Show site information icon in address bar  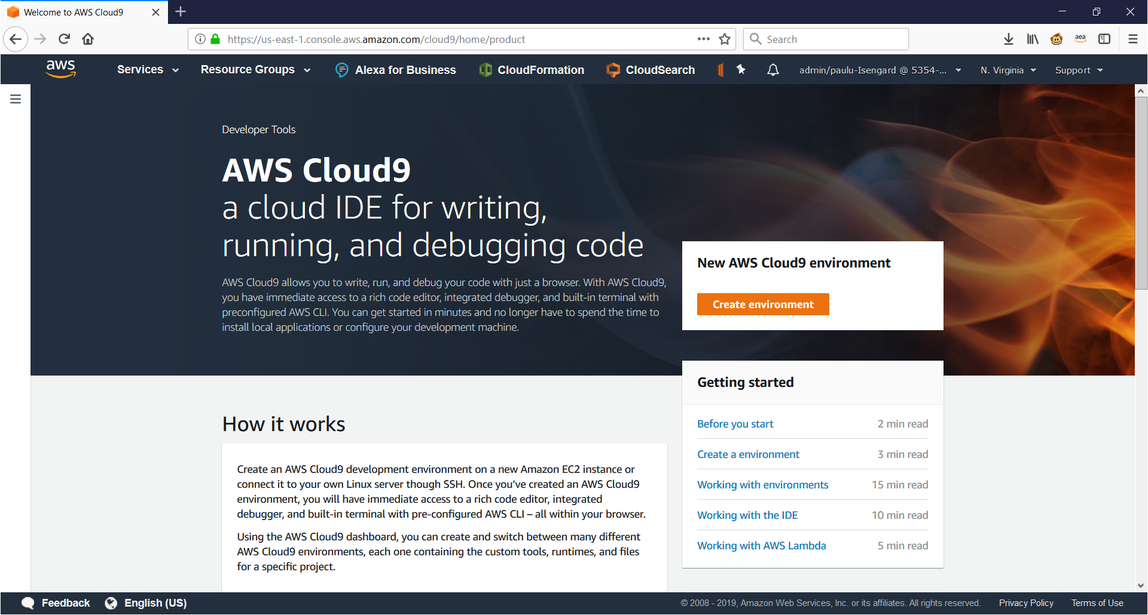tap(200, 39)
